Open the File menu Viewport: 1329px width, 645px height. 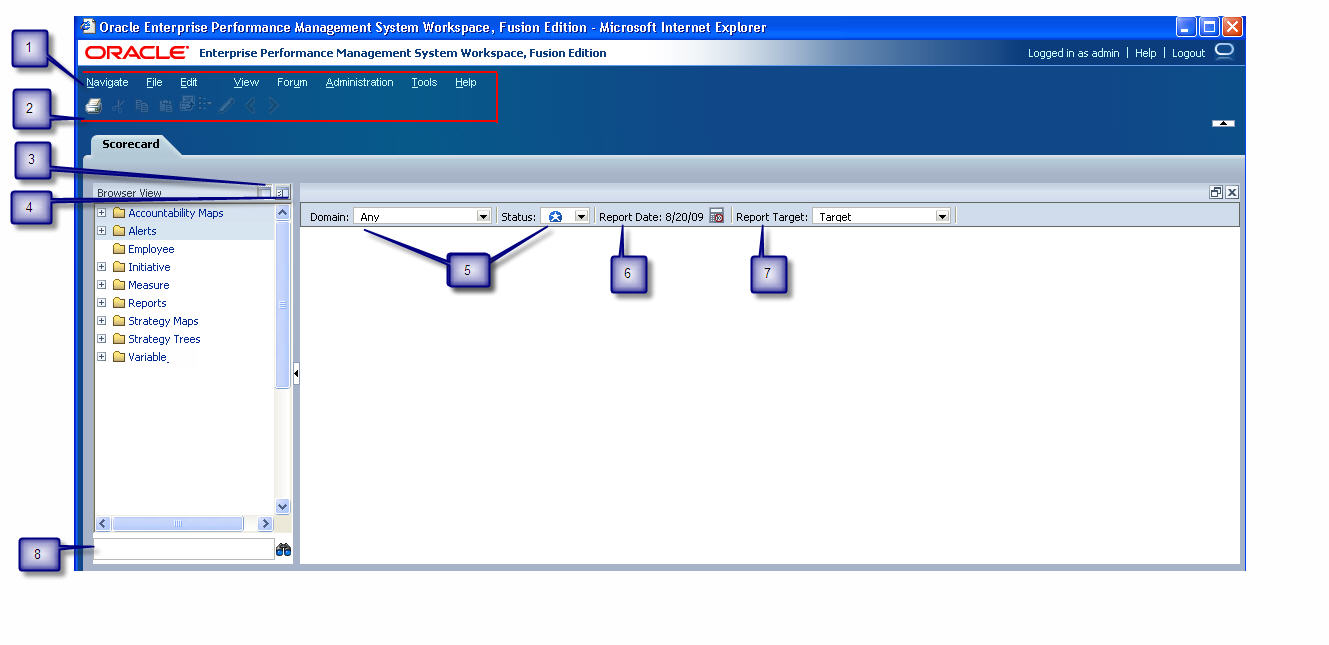(154, 82)
